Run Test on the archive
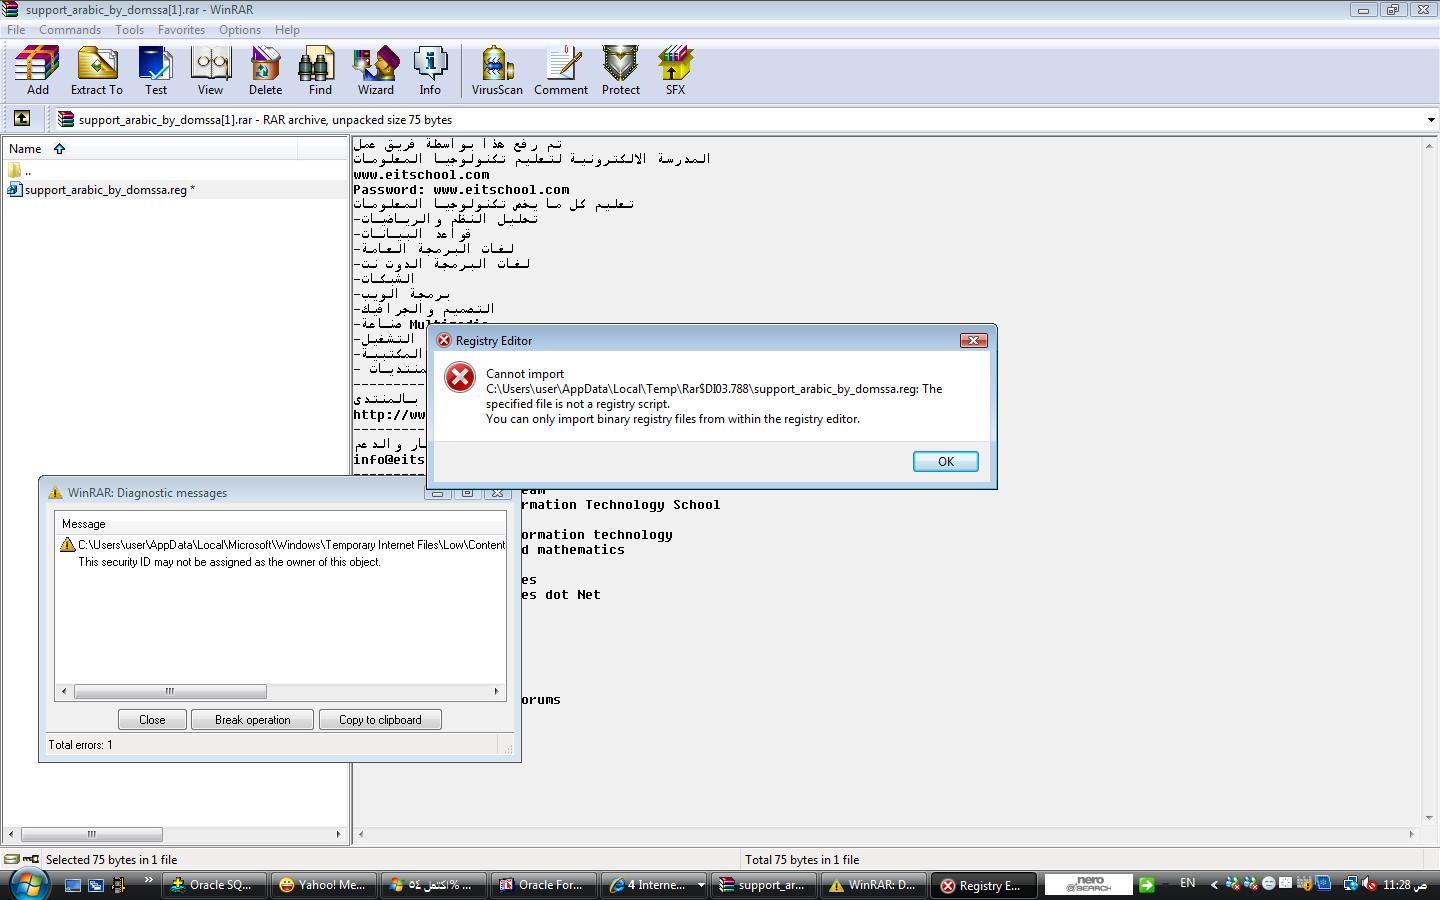This screenshot has width=1440, height=900. (156, 70)
